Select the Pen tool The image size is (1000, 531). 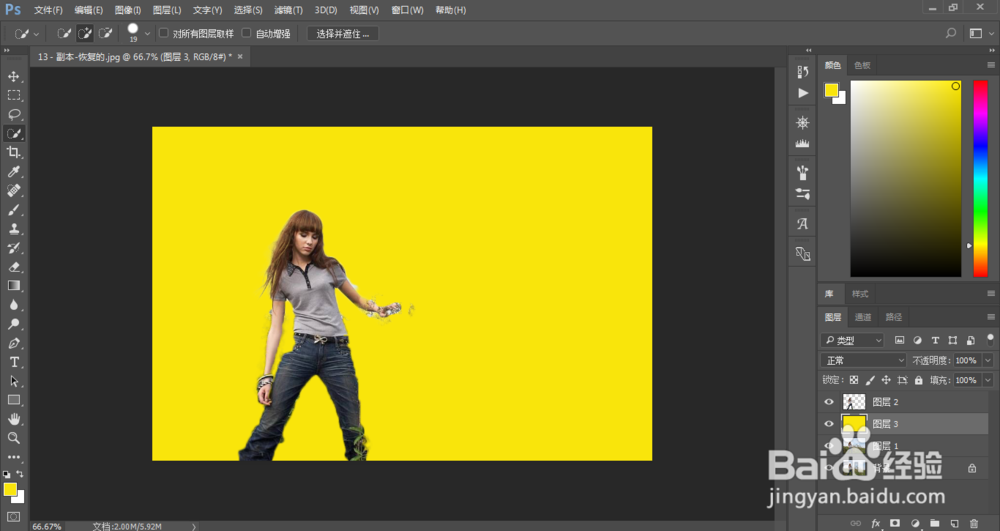pos(14,343)
